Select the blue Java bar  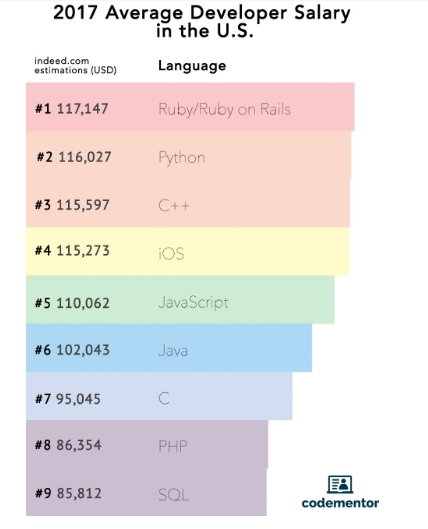(x=169, y=348)
